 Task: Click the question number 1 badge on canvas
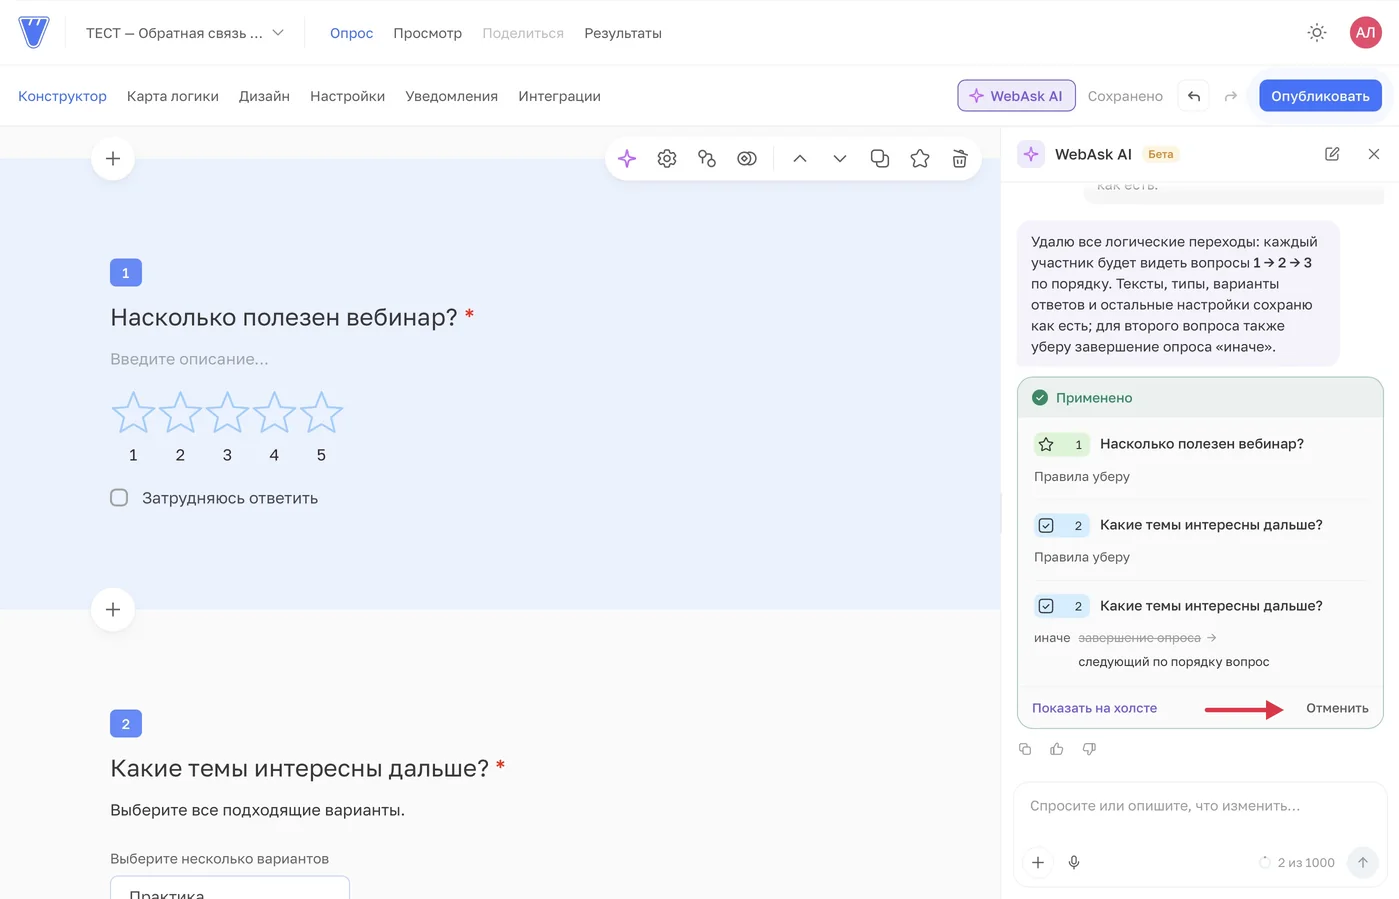pyautogui.click(x=126, y=272)
